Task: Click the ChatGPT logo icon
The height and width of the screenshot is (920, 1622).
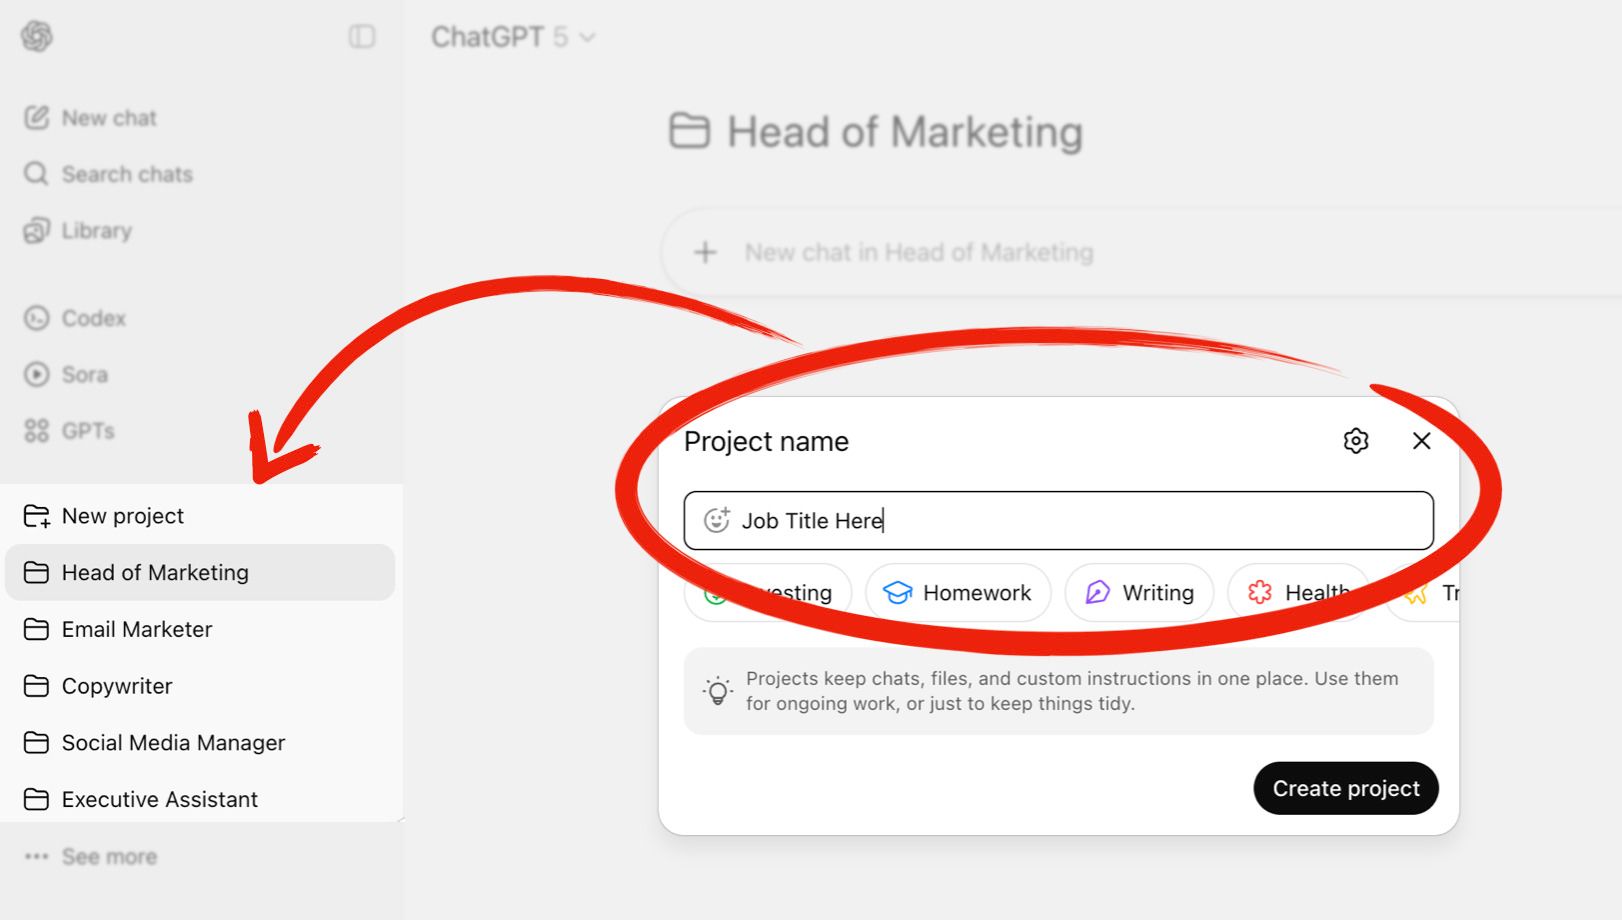Action: coord(37,37)
